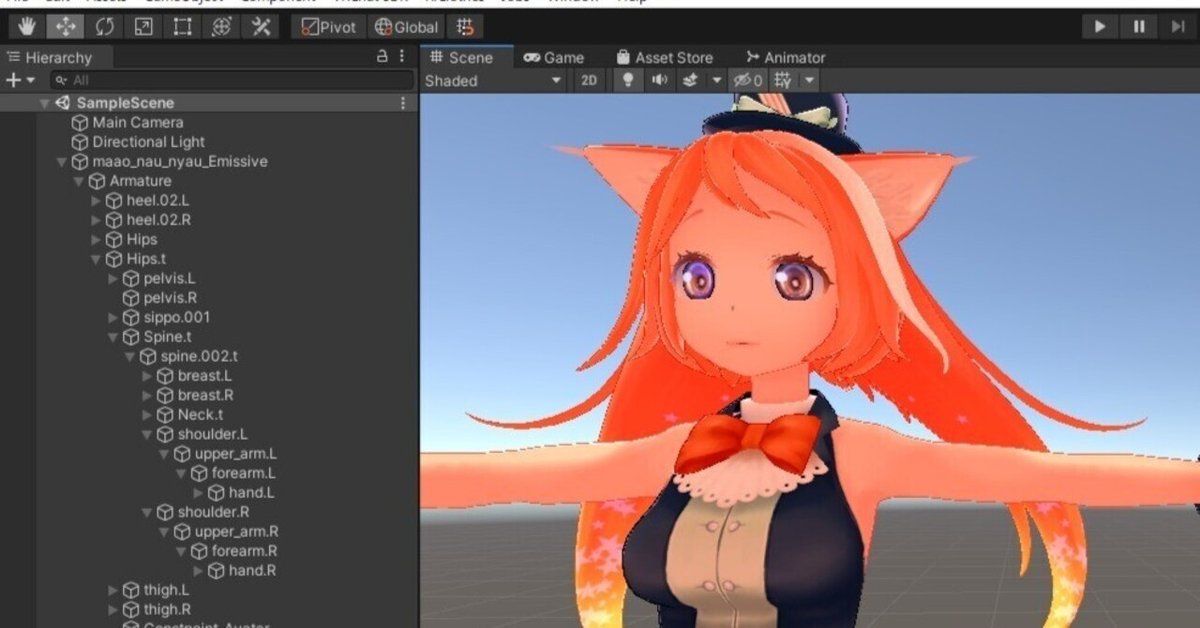Select the Rotate tool
Viewport: 1200px width, 628px height.
coord(104,27)
